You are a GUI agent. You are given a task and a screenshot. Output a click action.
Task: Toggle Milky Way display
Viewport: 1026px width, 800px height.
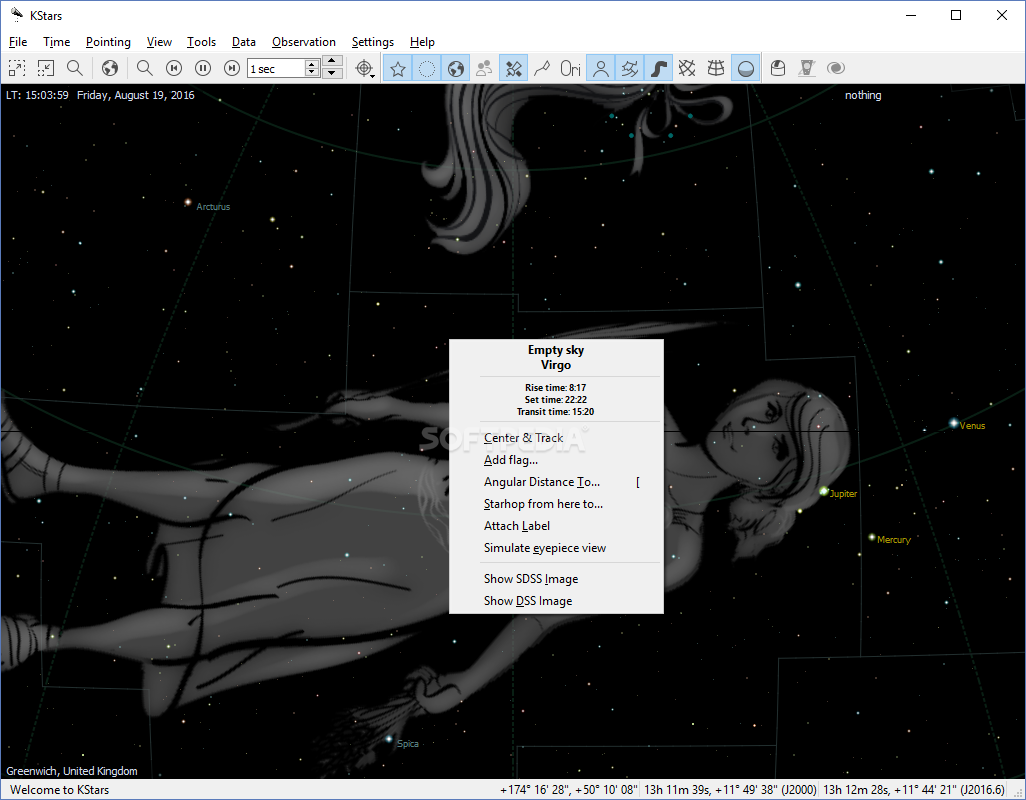(658, 68)
